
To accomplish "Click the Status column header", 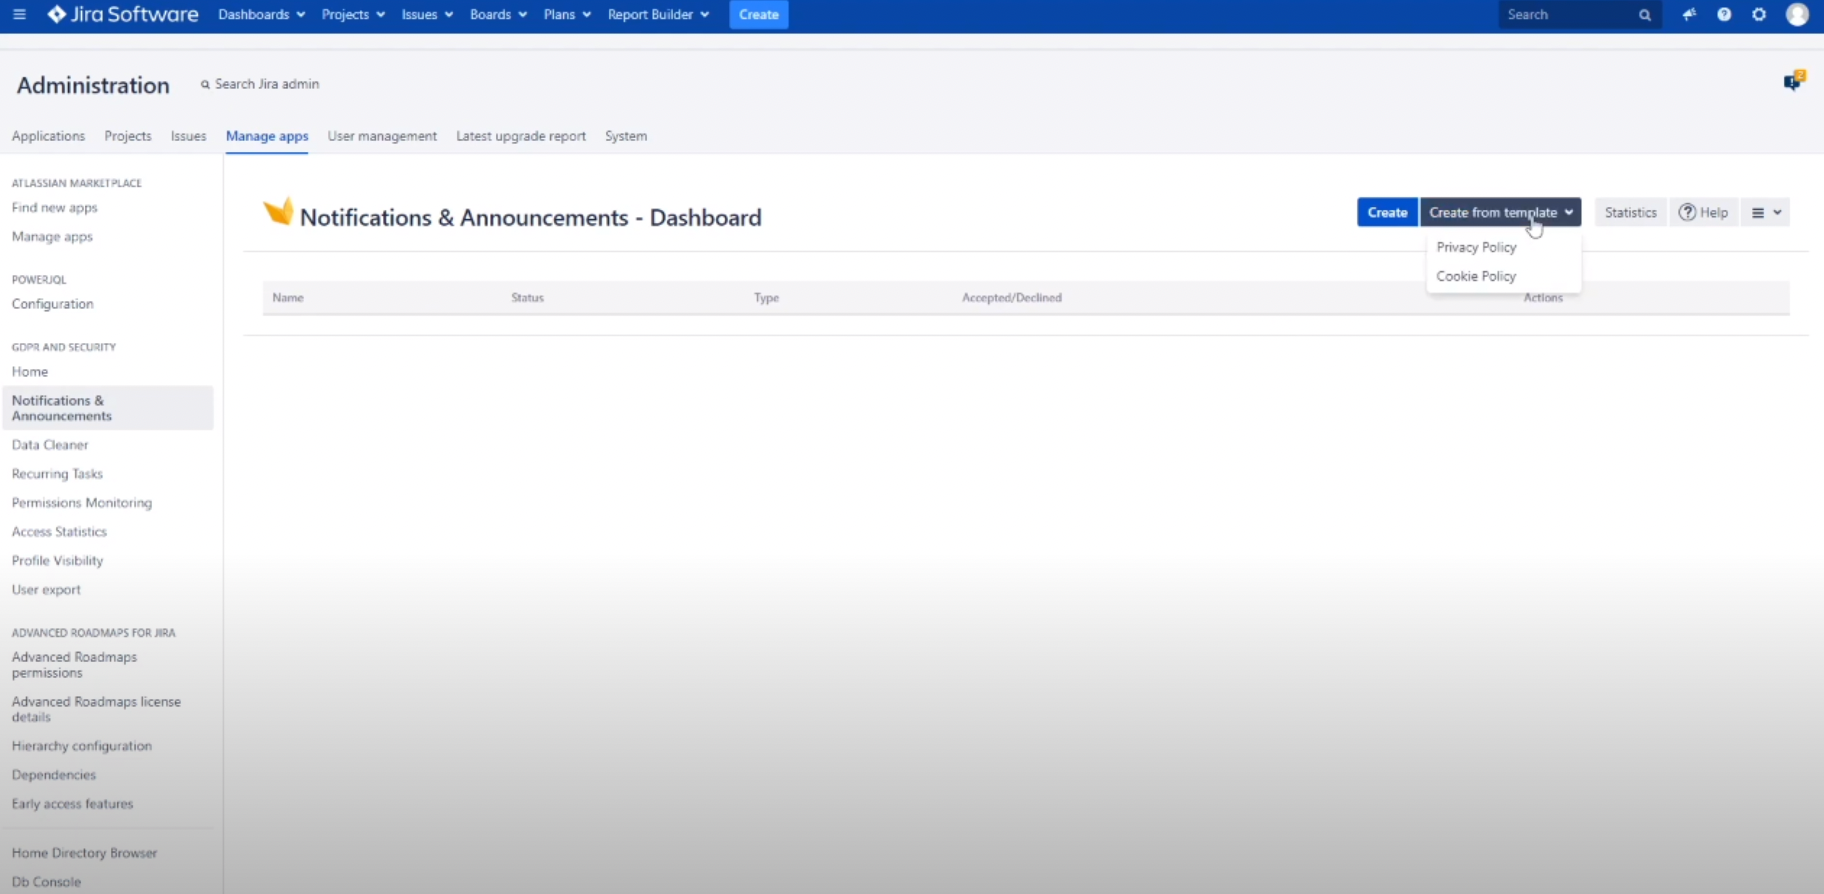I will 527,298.
